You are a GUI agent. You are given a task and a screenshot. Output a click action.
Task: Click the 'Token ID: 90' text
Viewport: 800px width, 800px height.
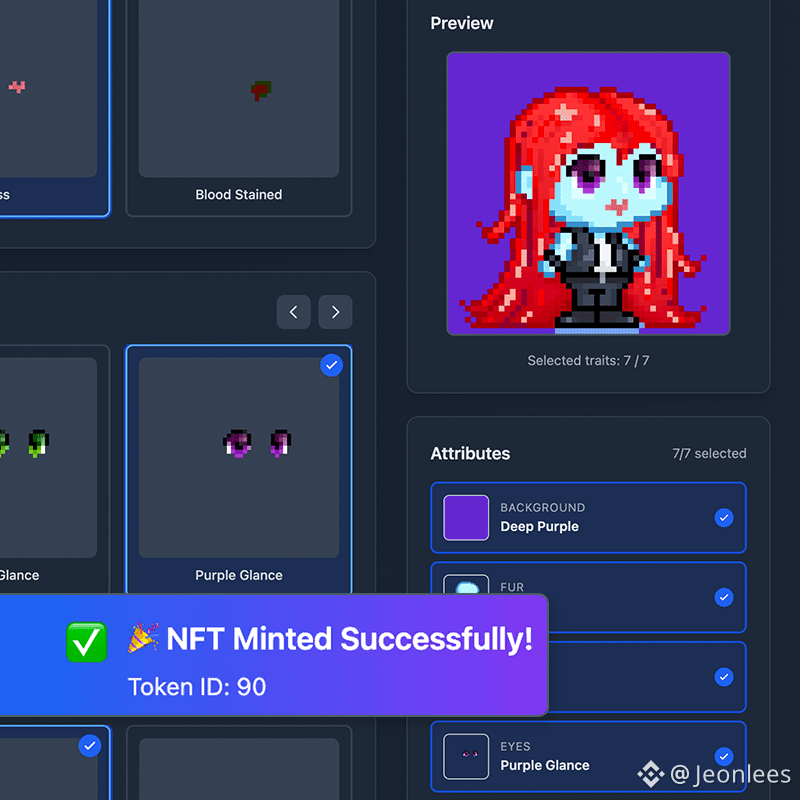[x=197, y=687]
